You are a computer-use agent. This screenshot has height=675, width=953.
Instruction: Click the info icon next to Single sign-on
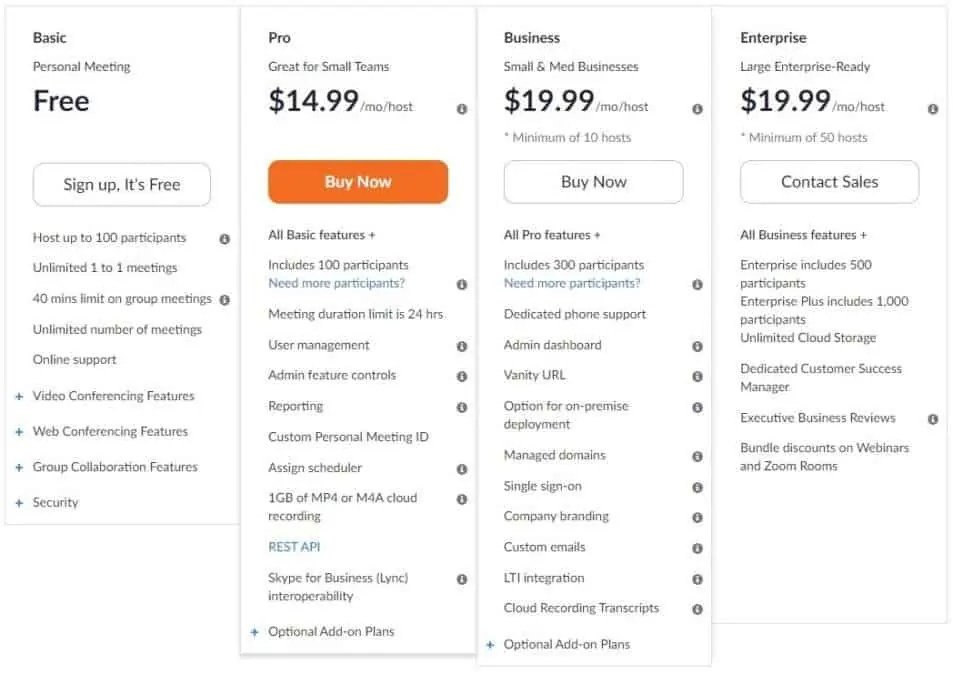(697, 486)
